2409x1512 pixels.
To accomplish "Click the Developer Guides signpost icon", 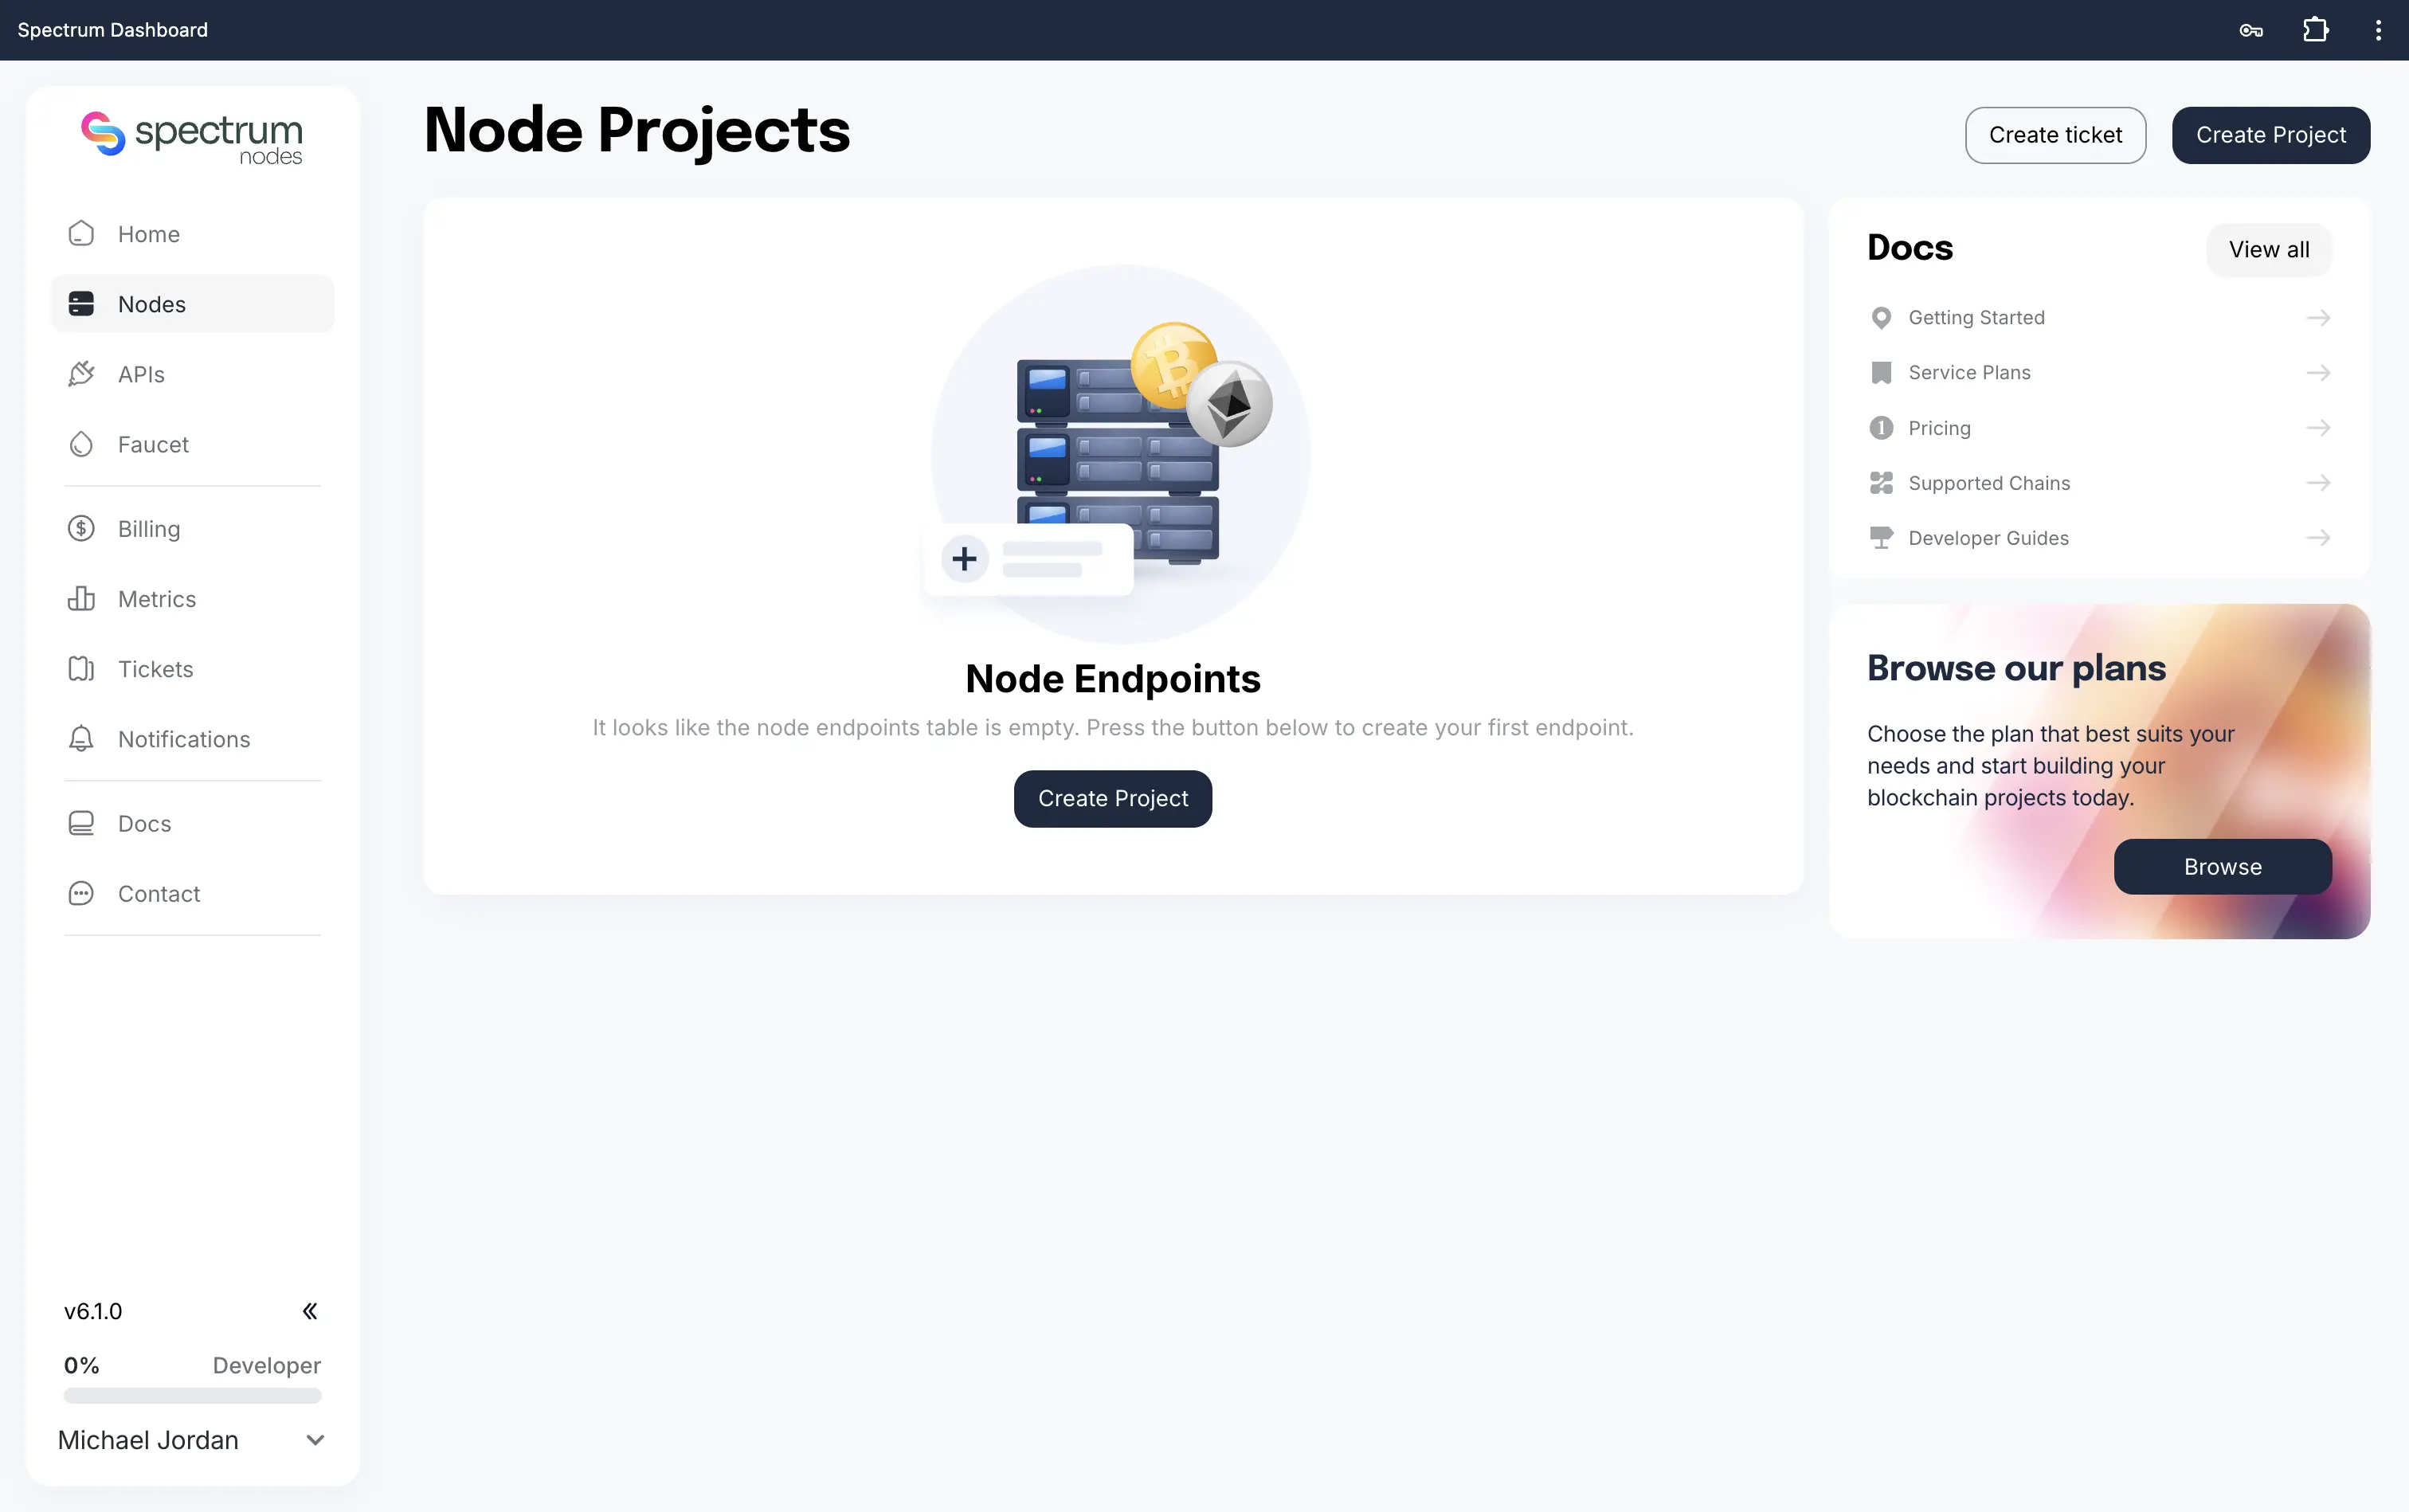I will pos(1881,537).
